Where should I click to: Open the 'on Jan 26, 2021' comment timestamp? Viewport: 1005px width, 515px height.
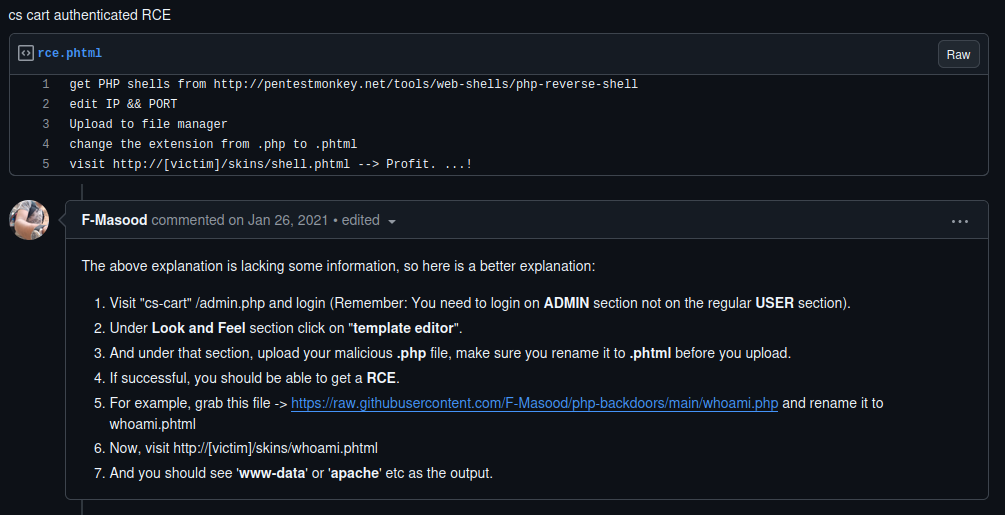point(278,220)
